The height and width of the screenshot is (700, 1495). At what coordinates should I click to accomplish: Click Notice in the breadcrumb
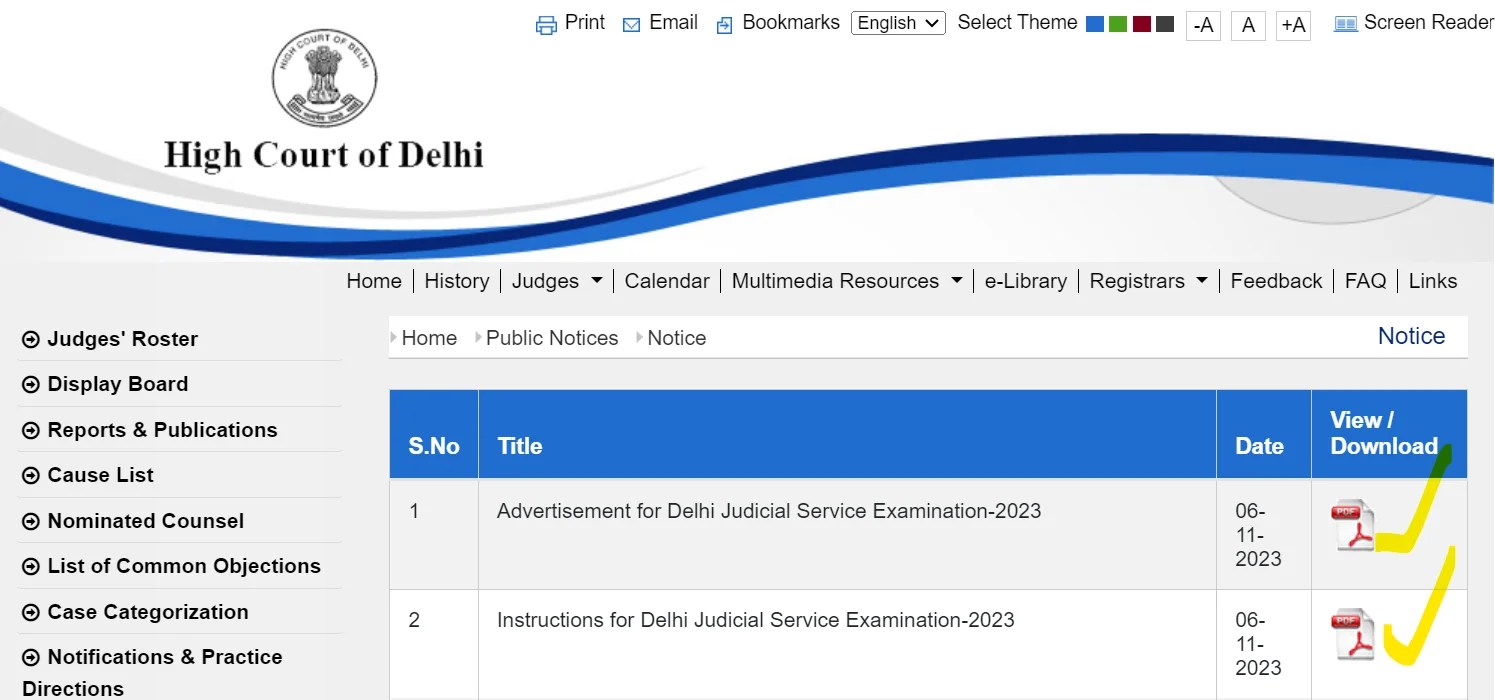(x=677, y=338)
